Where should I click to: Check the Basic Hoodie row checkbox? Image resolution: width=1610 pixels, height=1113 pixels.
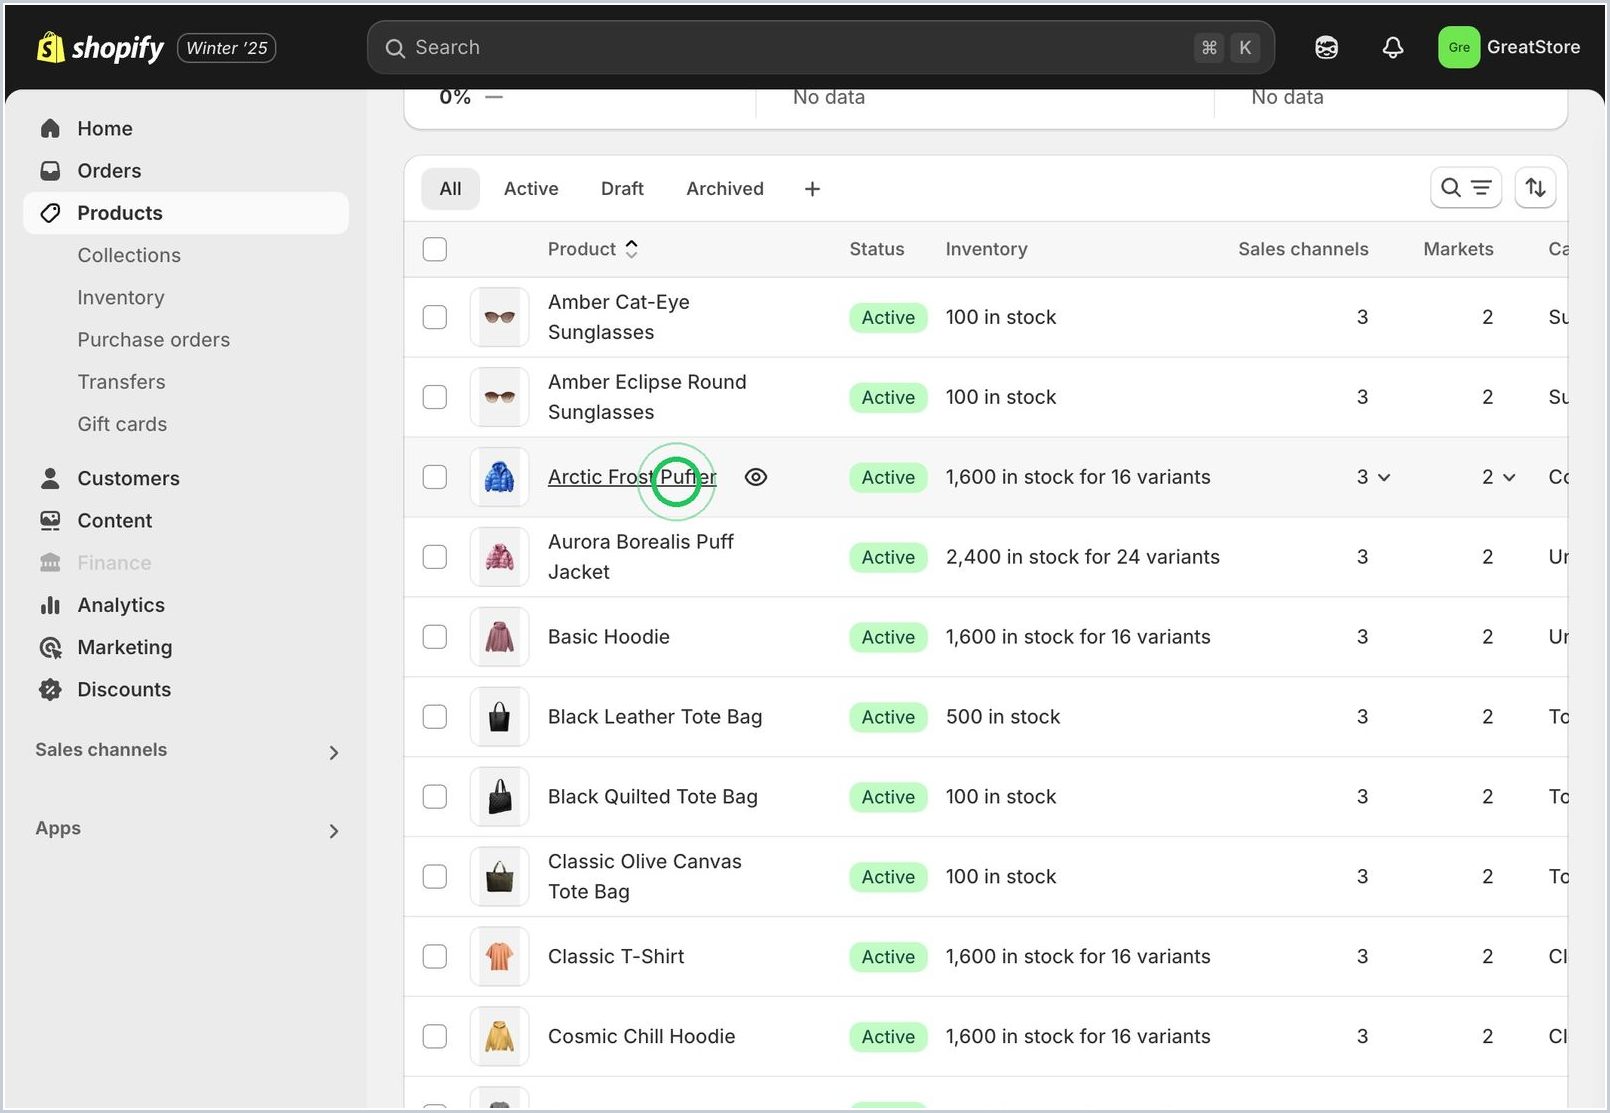pos(435,637)
